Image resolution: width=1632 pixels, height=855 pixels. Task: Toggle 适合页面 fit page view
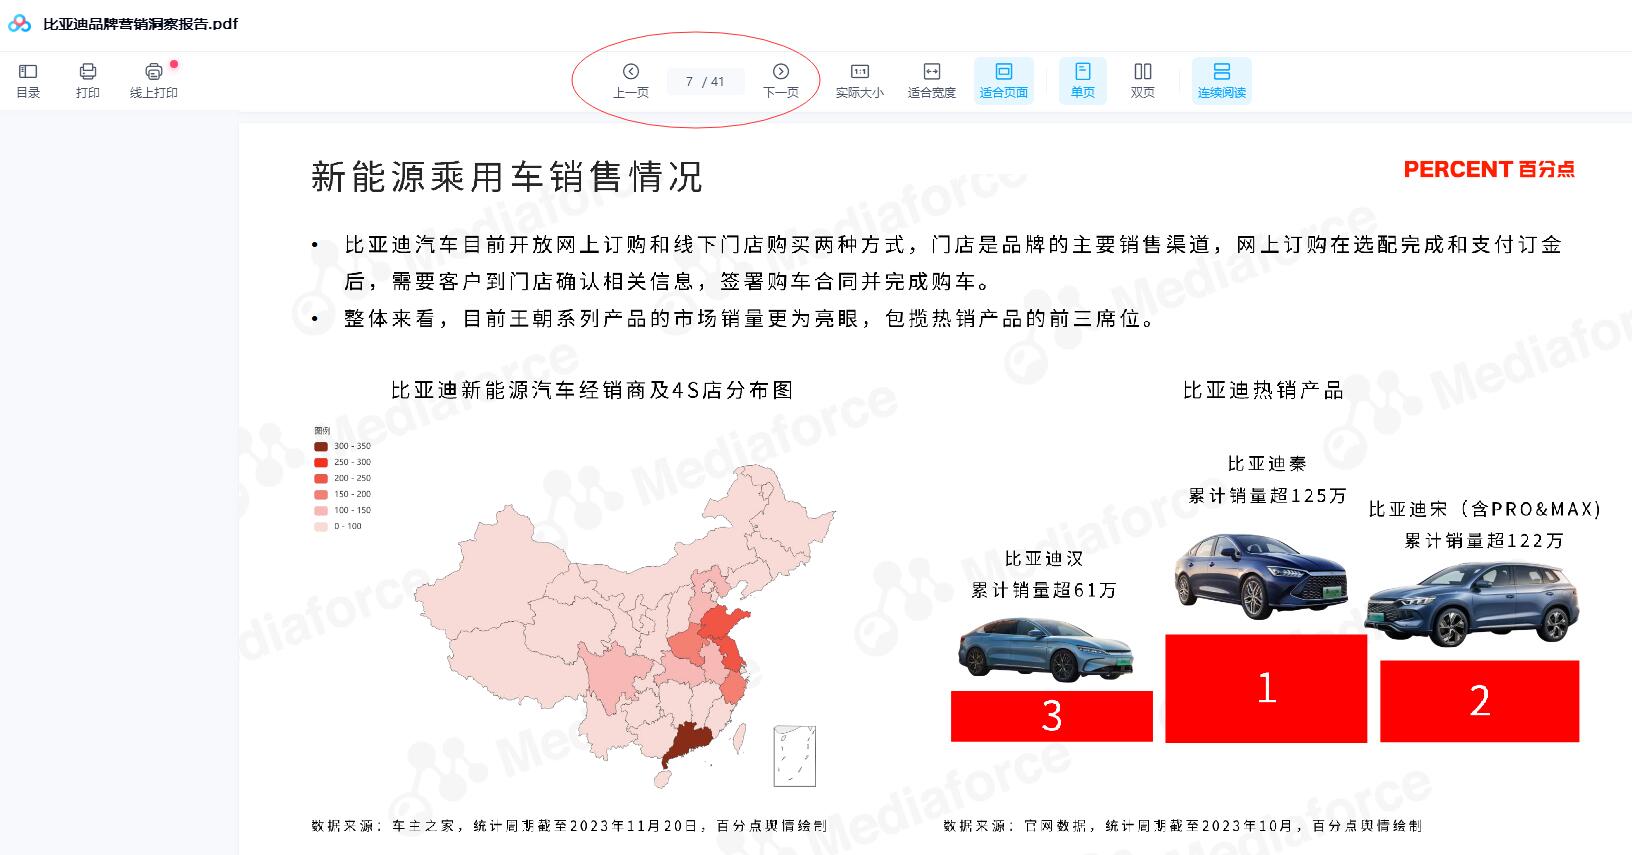(1004, 80)
